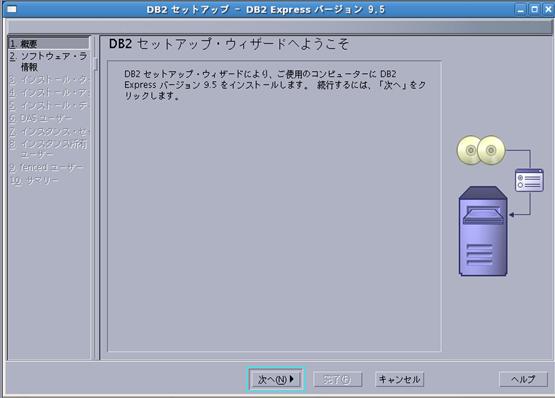Select step 8 インスタンス所有ユーザー

tap(49, 149)
